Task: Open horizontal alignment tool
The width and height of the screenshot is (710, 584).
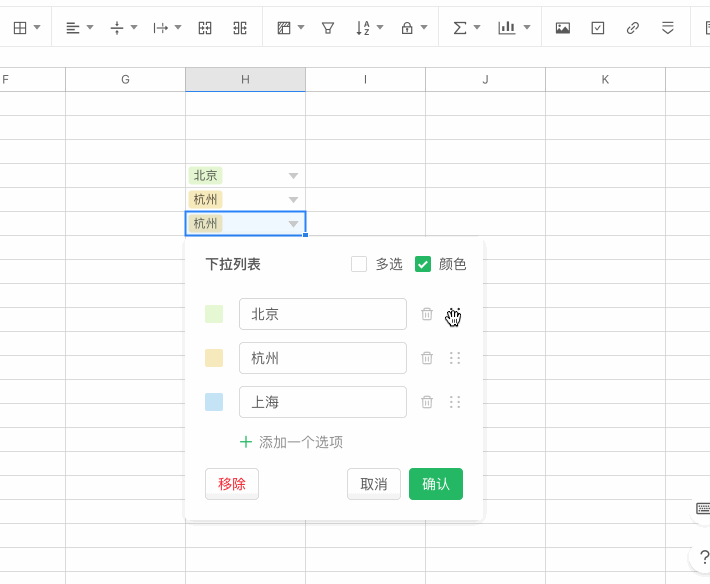Action: 72,28
